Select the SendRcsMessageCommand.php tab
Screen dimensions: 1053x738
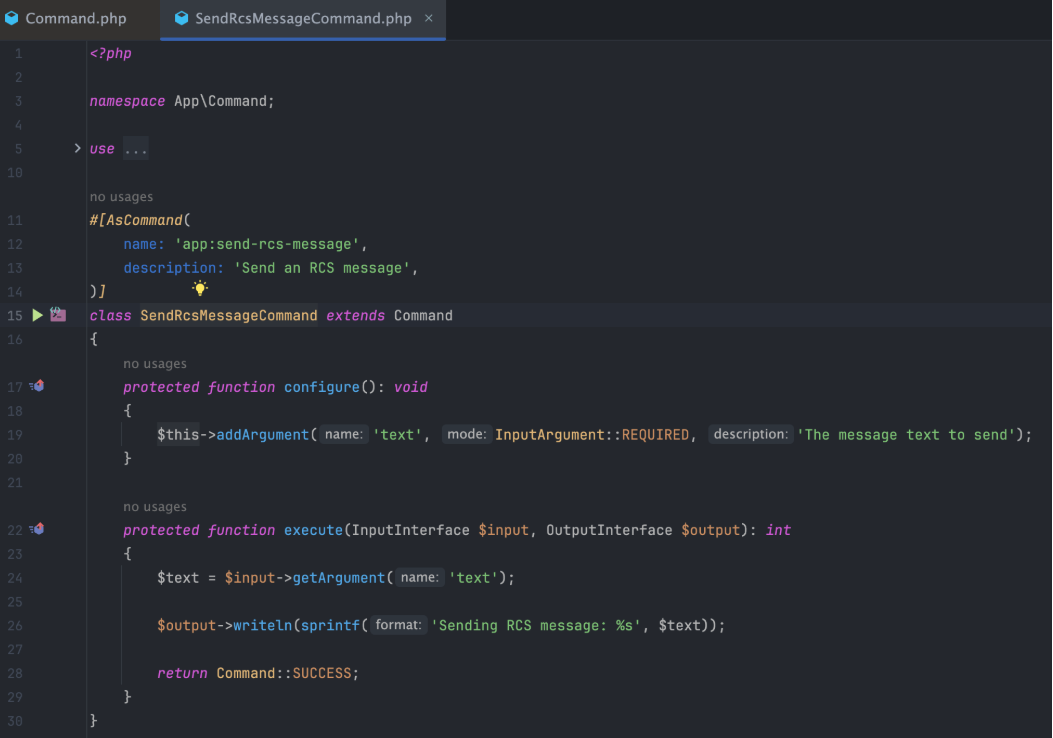point(303,19)
